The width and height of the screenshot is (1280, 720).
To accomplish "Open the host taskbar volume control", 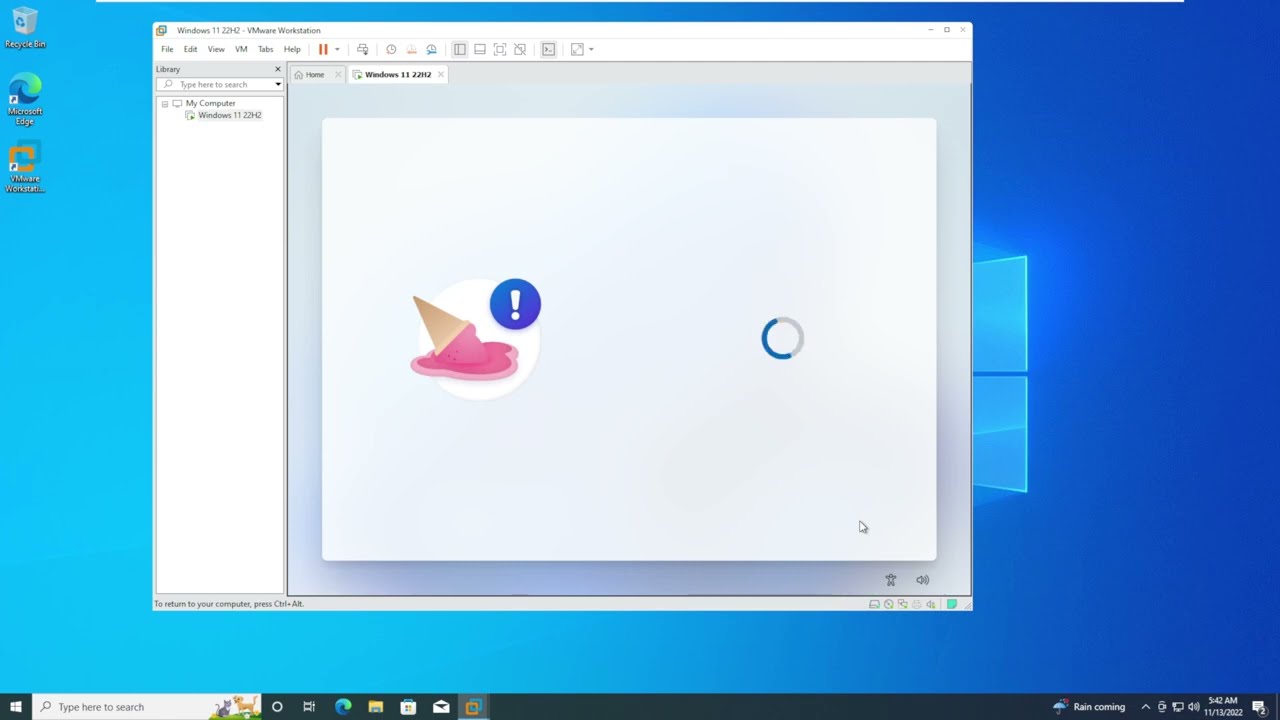I will 1194,707.
